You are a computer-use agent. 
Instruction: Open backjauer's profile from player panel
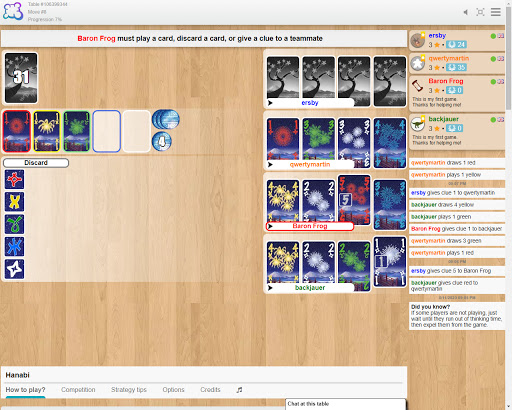(x=443, y=119)
